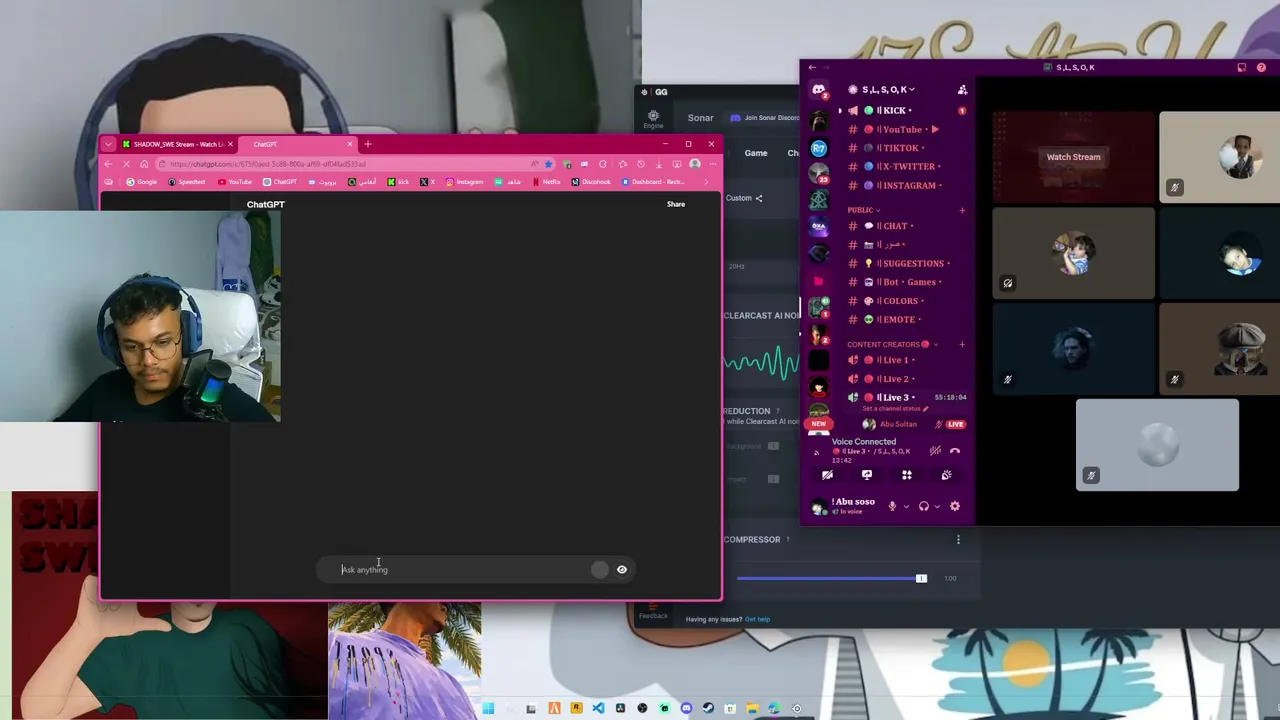Open Discord screen share button

(x=867, y=475)
